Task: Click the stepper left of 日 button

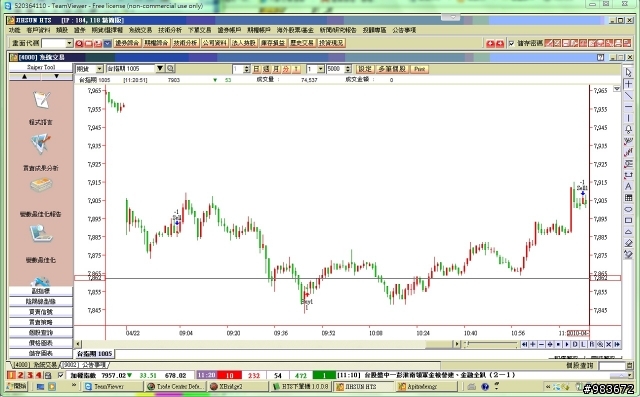Action: click(247, 69)
